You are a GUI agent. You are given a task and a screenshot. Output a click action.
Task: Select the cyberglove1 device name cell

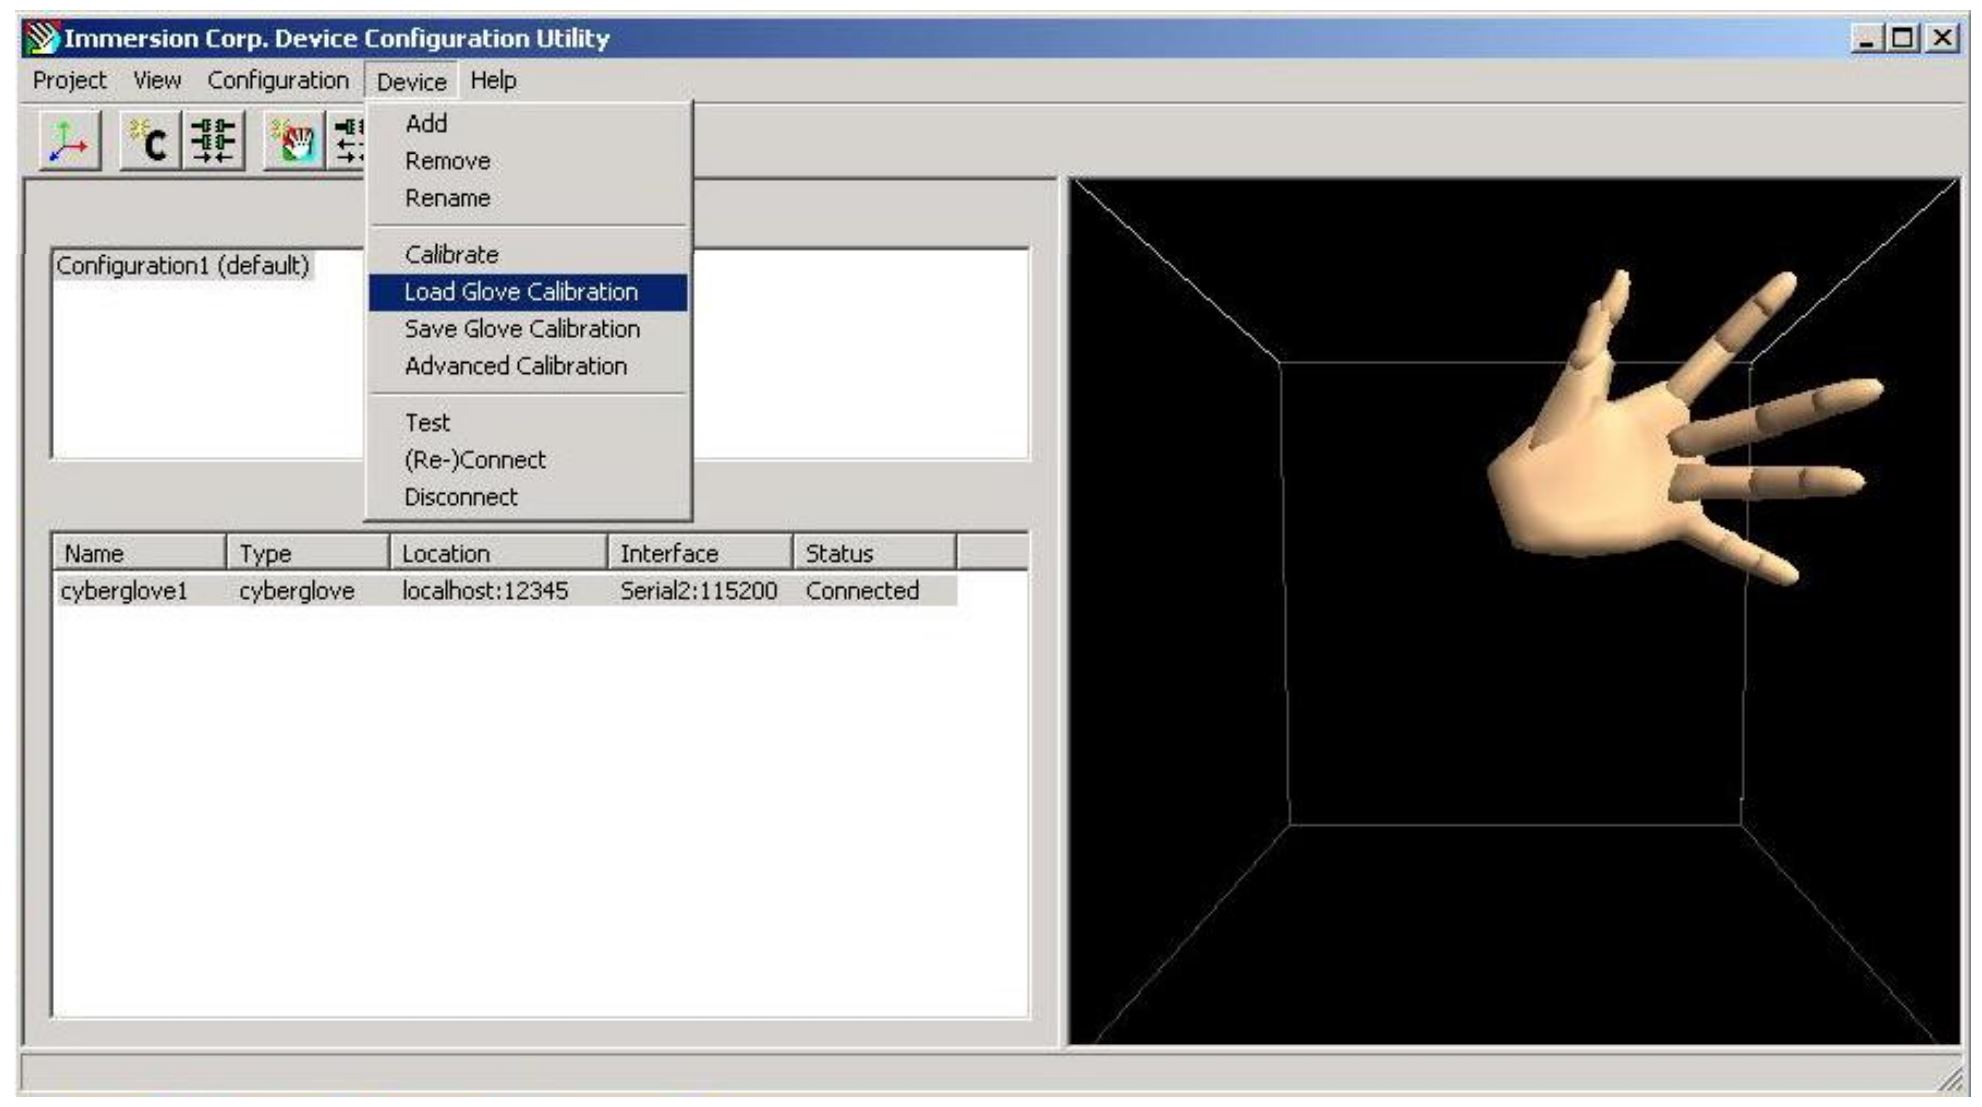point(124,591)
